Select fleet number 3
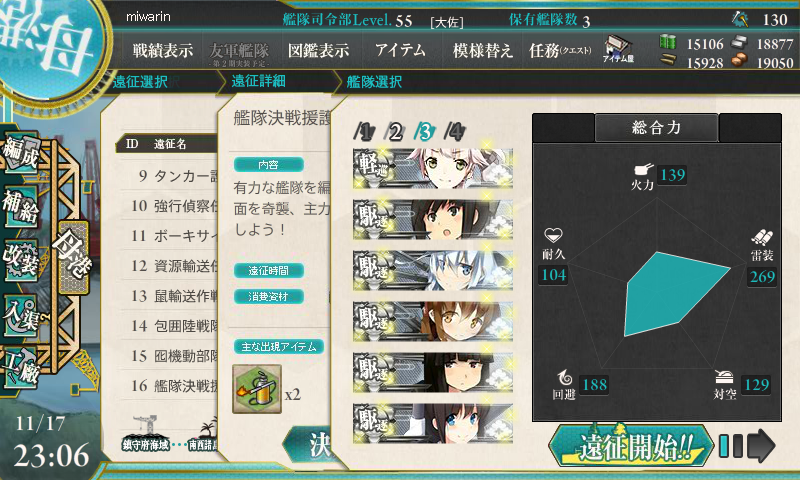Viewport: 800px width, 480px height. click(x=424, y=132)
